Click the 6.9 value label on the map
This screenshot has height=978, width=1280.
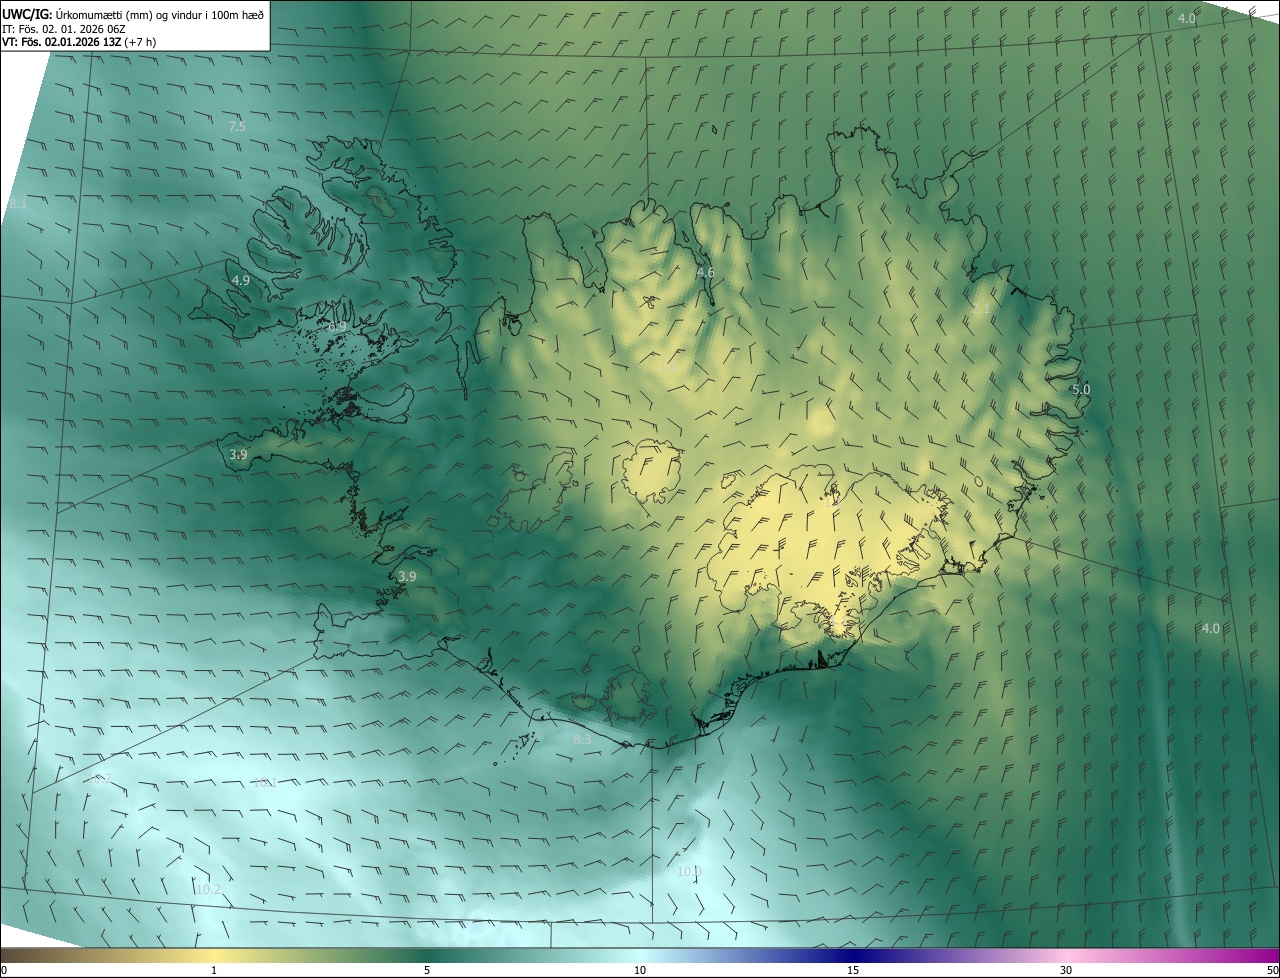[337, 327]
